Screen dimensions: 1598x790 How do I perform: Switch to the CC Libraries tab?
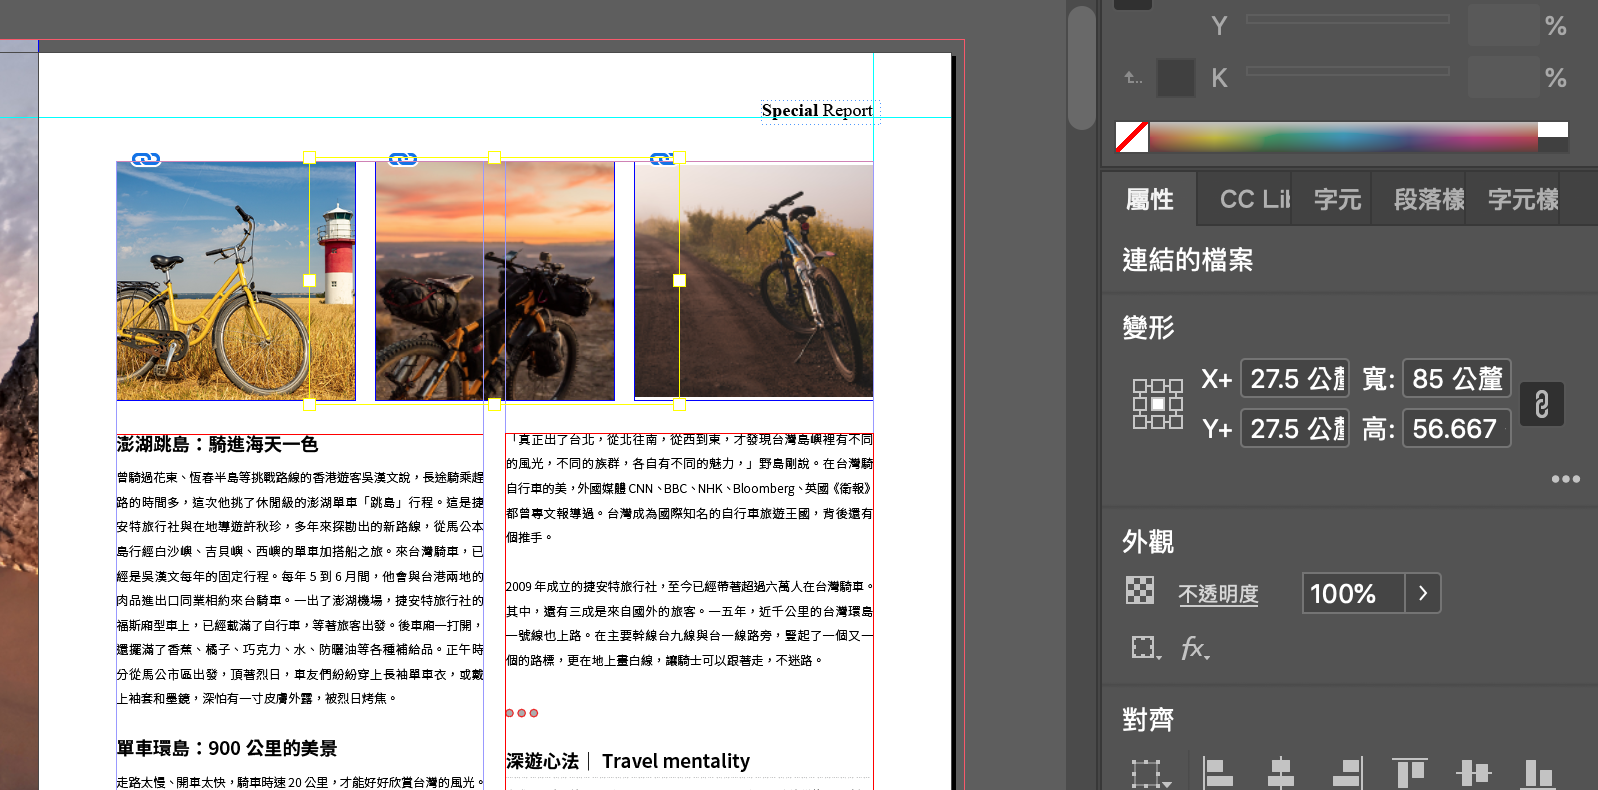[x=1254, y=199]
